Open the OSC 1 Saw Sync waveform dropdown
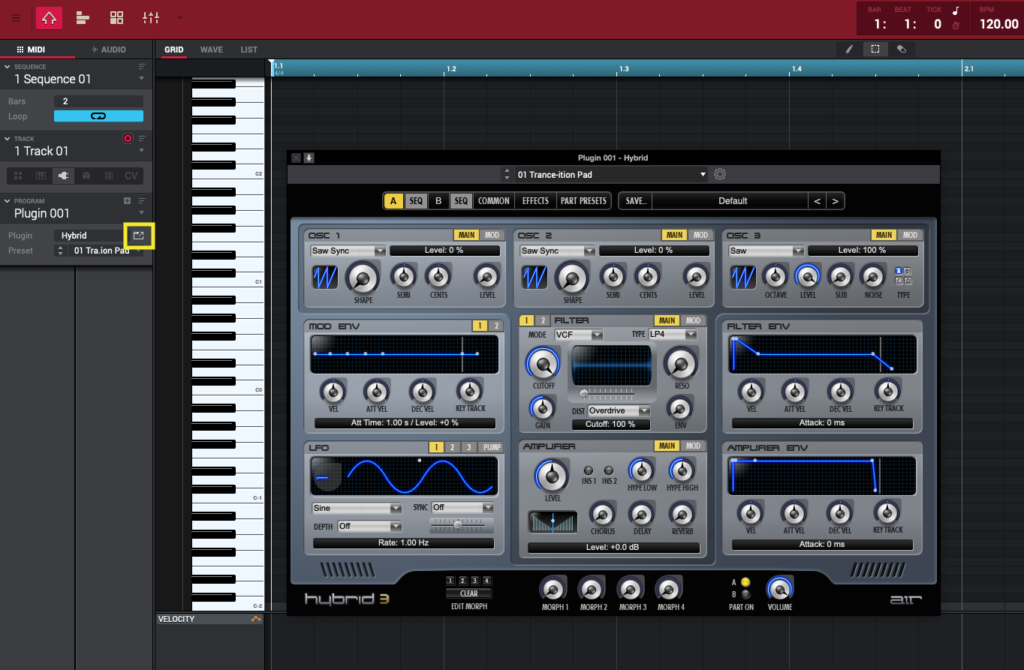The height and width of the screenshot is (670, 1024). 348,251
